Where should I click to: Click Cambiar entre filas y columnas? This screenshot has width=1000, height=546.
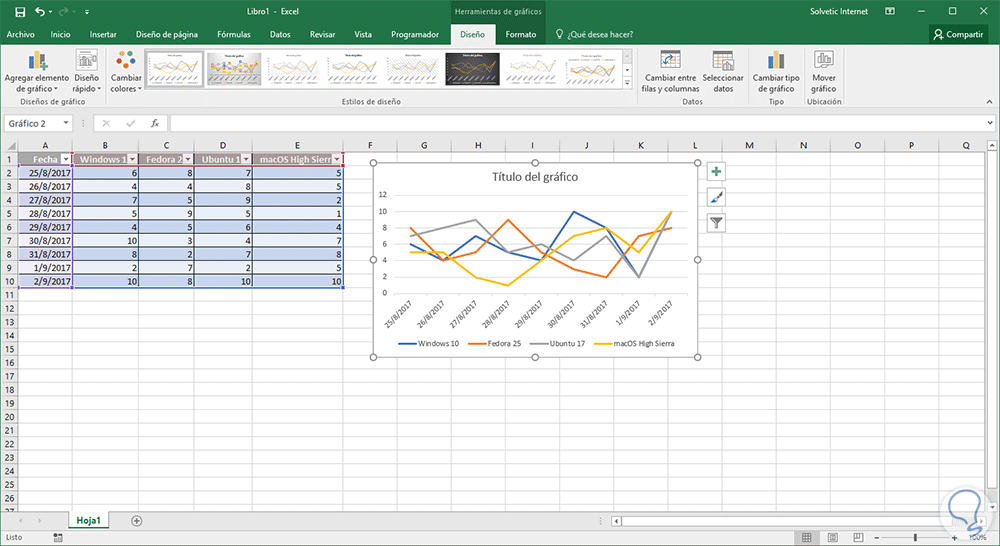click(x=670, y=72)
